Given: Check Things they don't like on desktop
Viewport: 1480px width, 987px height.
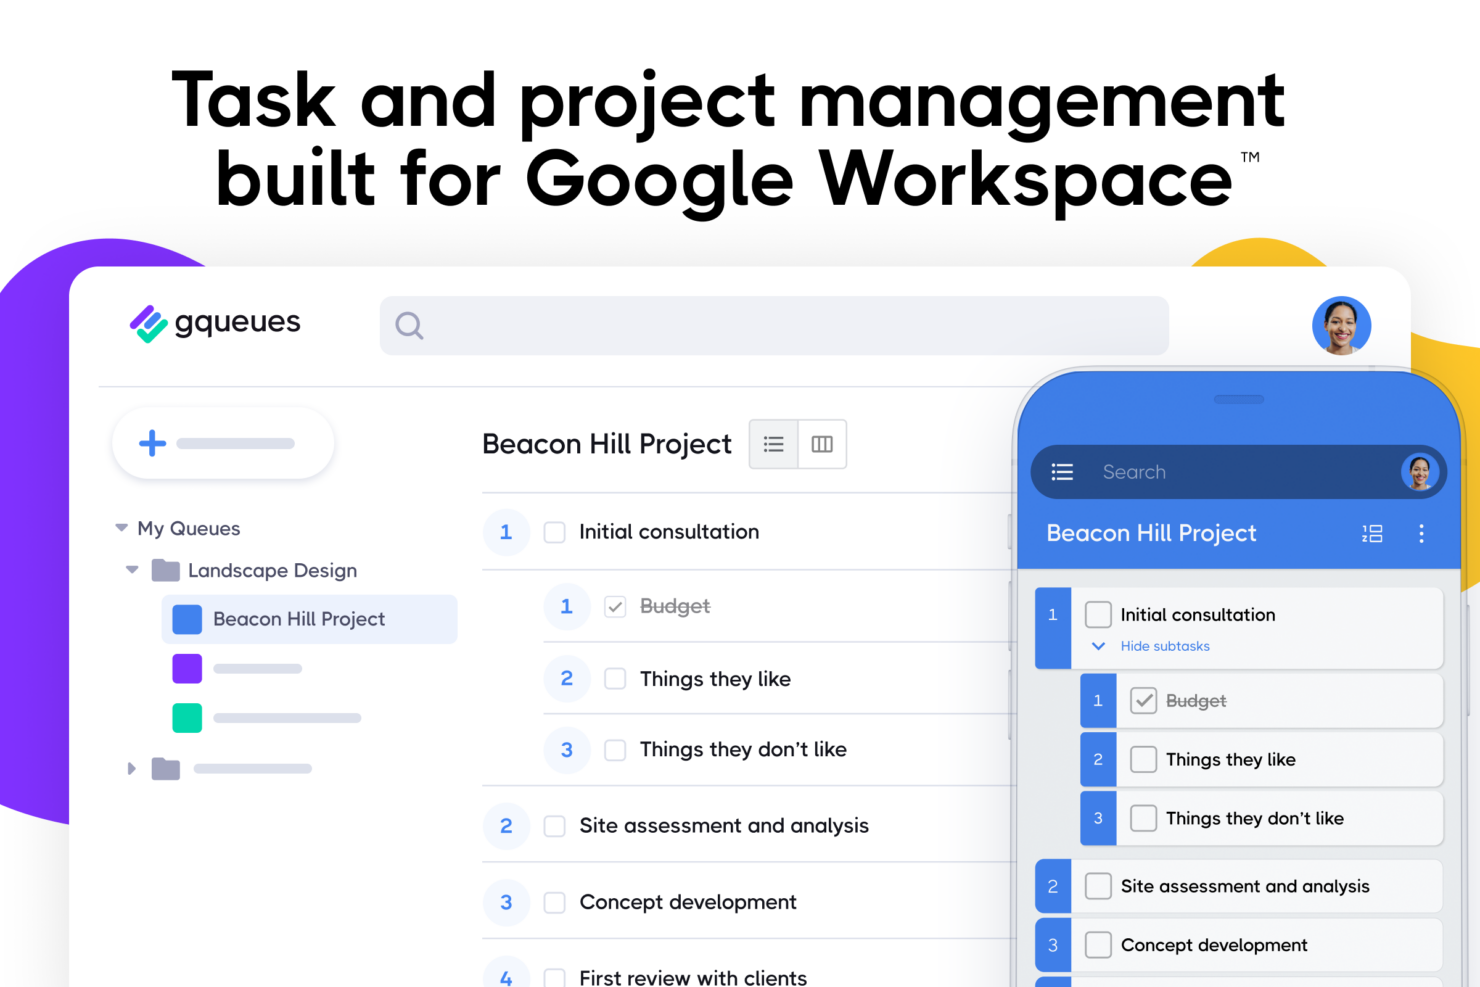Looking at the screenshot, I should pos(615,749).
